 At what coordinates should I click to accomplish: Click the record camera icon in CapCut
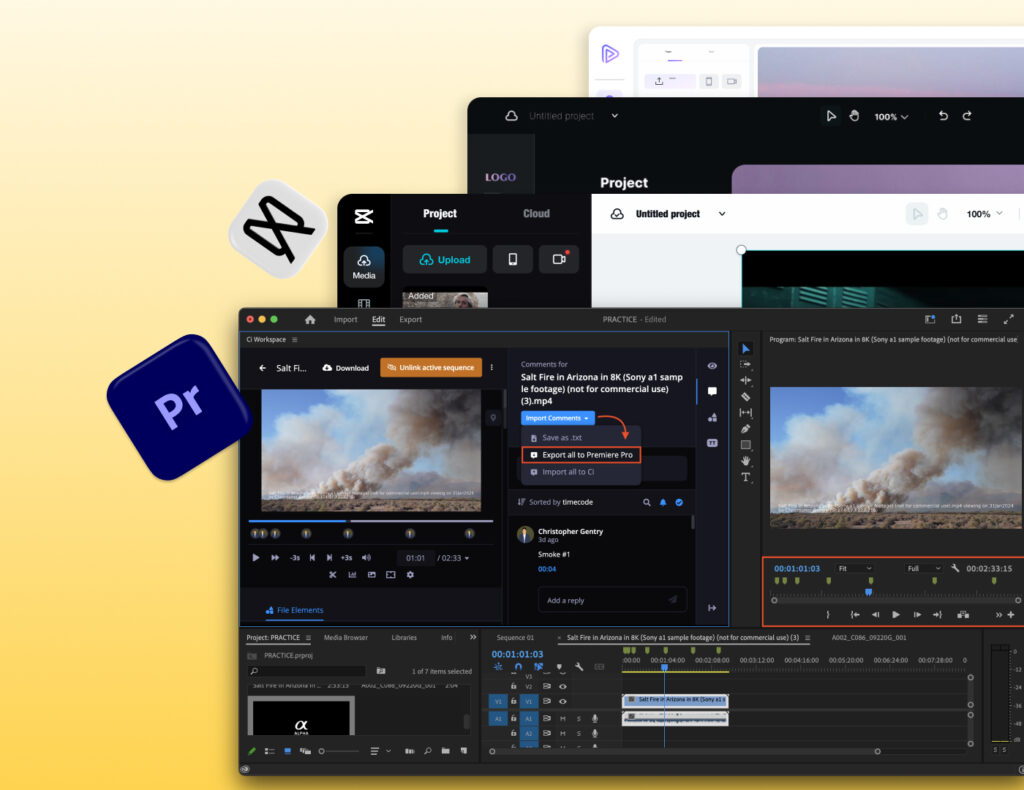559,259
